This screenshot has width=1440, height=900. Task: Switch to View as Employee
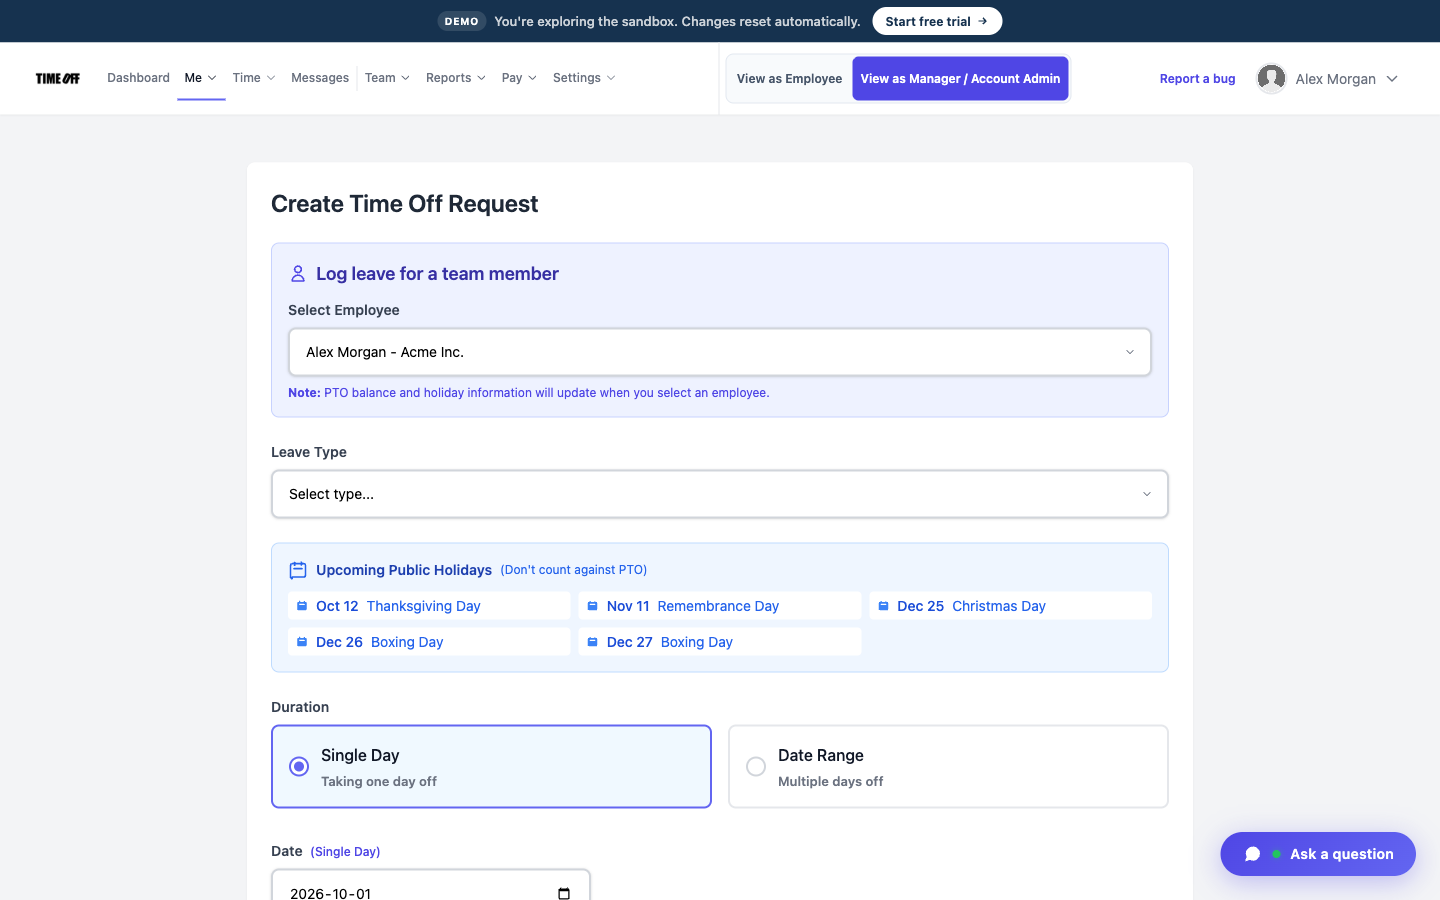point(789,78)
